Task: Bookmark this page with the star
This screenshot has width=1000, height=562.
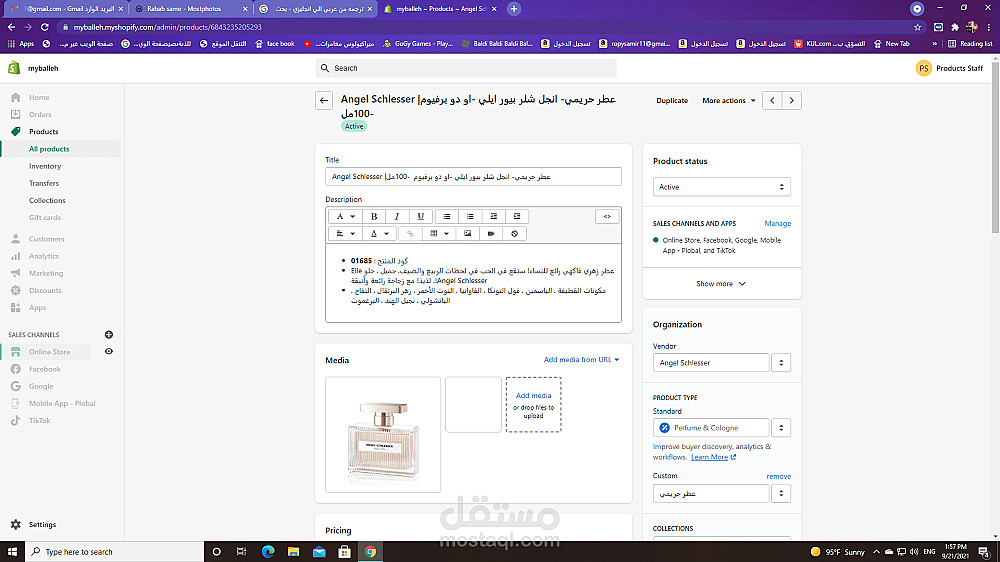Action: (917, 27)
